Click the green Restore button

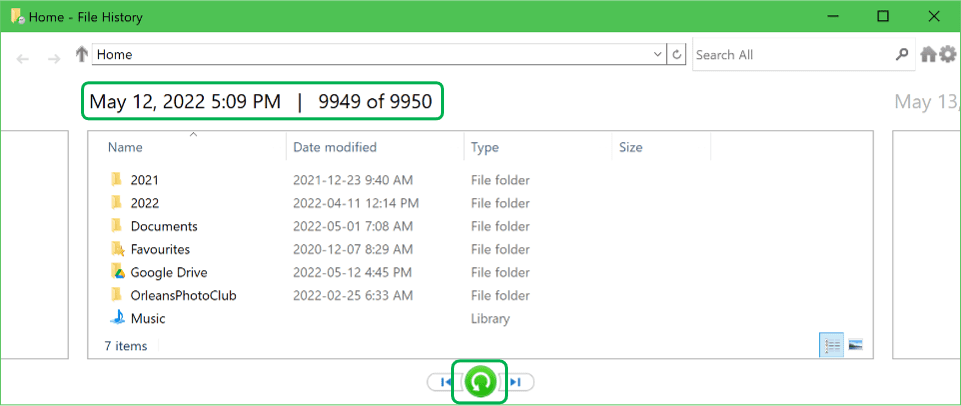click(480, 382)
